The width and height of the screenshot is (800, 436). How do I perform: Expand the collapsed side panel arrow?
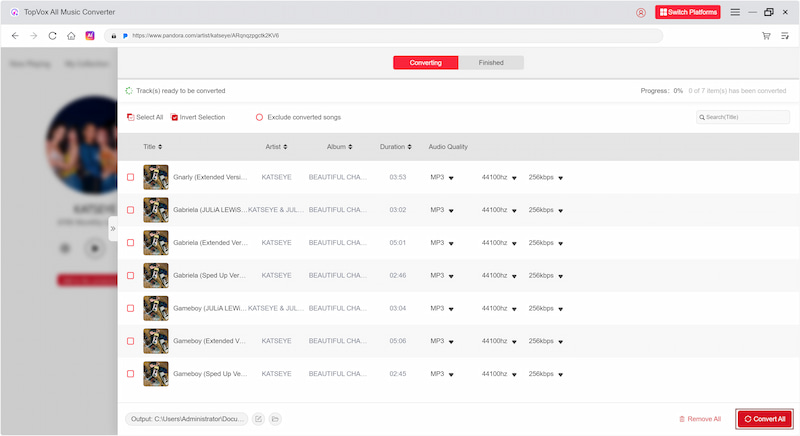pos(112,229)
